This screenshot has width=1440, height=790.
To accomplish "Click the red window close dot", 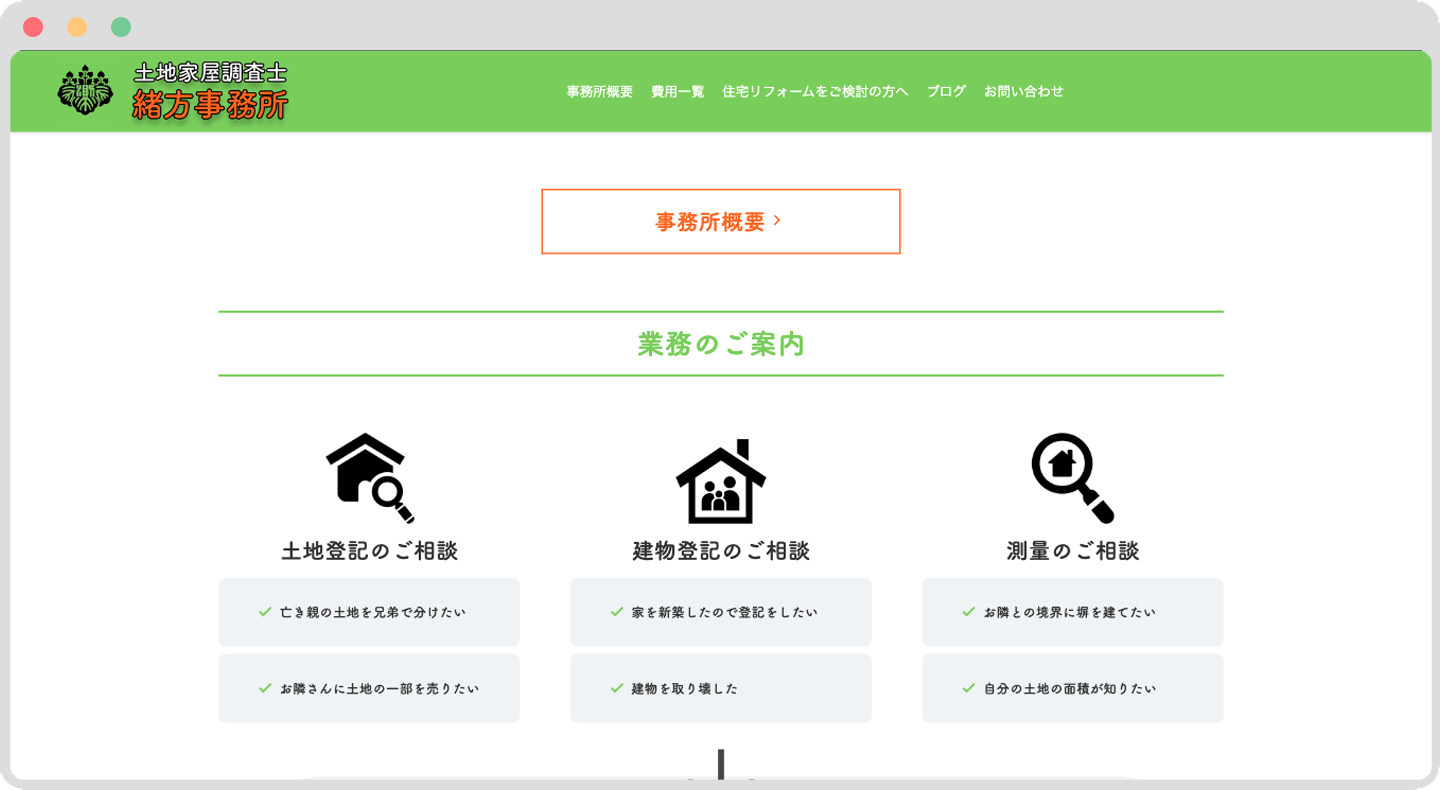I will point(33,27).
